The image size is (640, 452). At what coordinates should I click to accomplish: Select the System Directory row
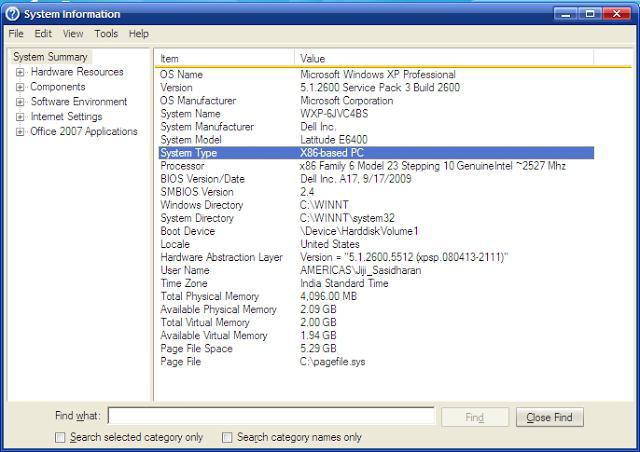(376, 218)
